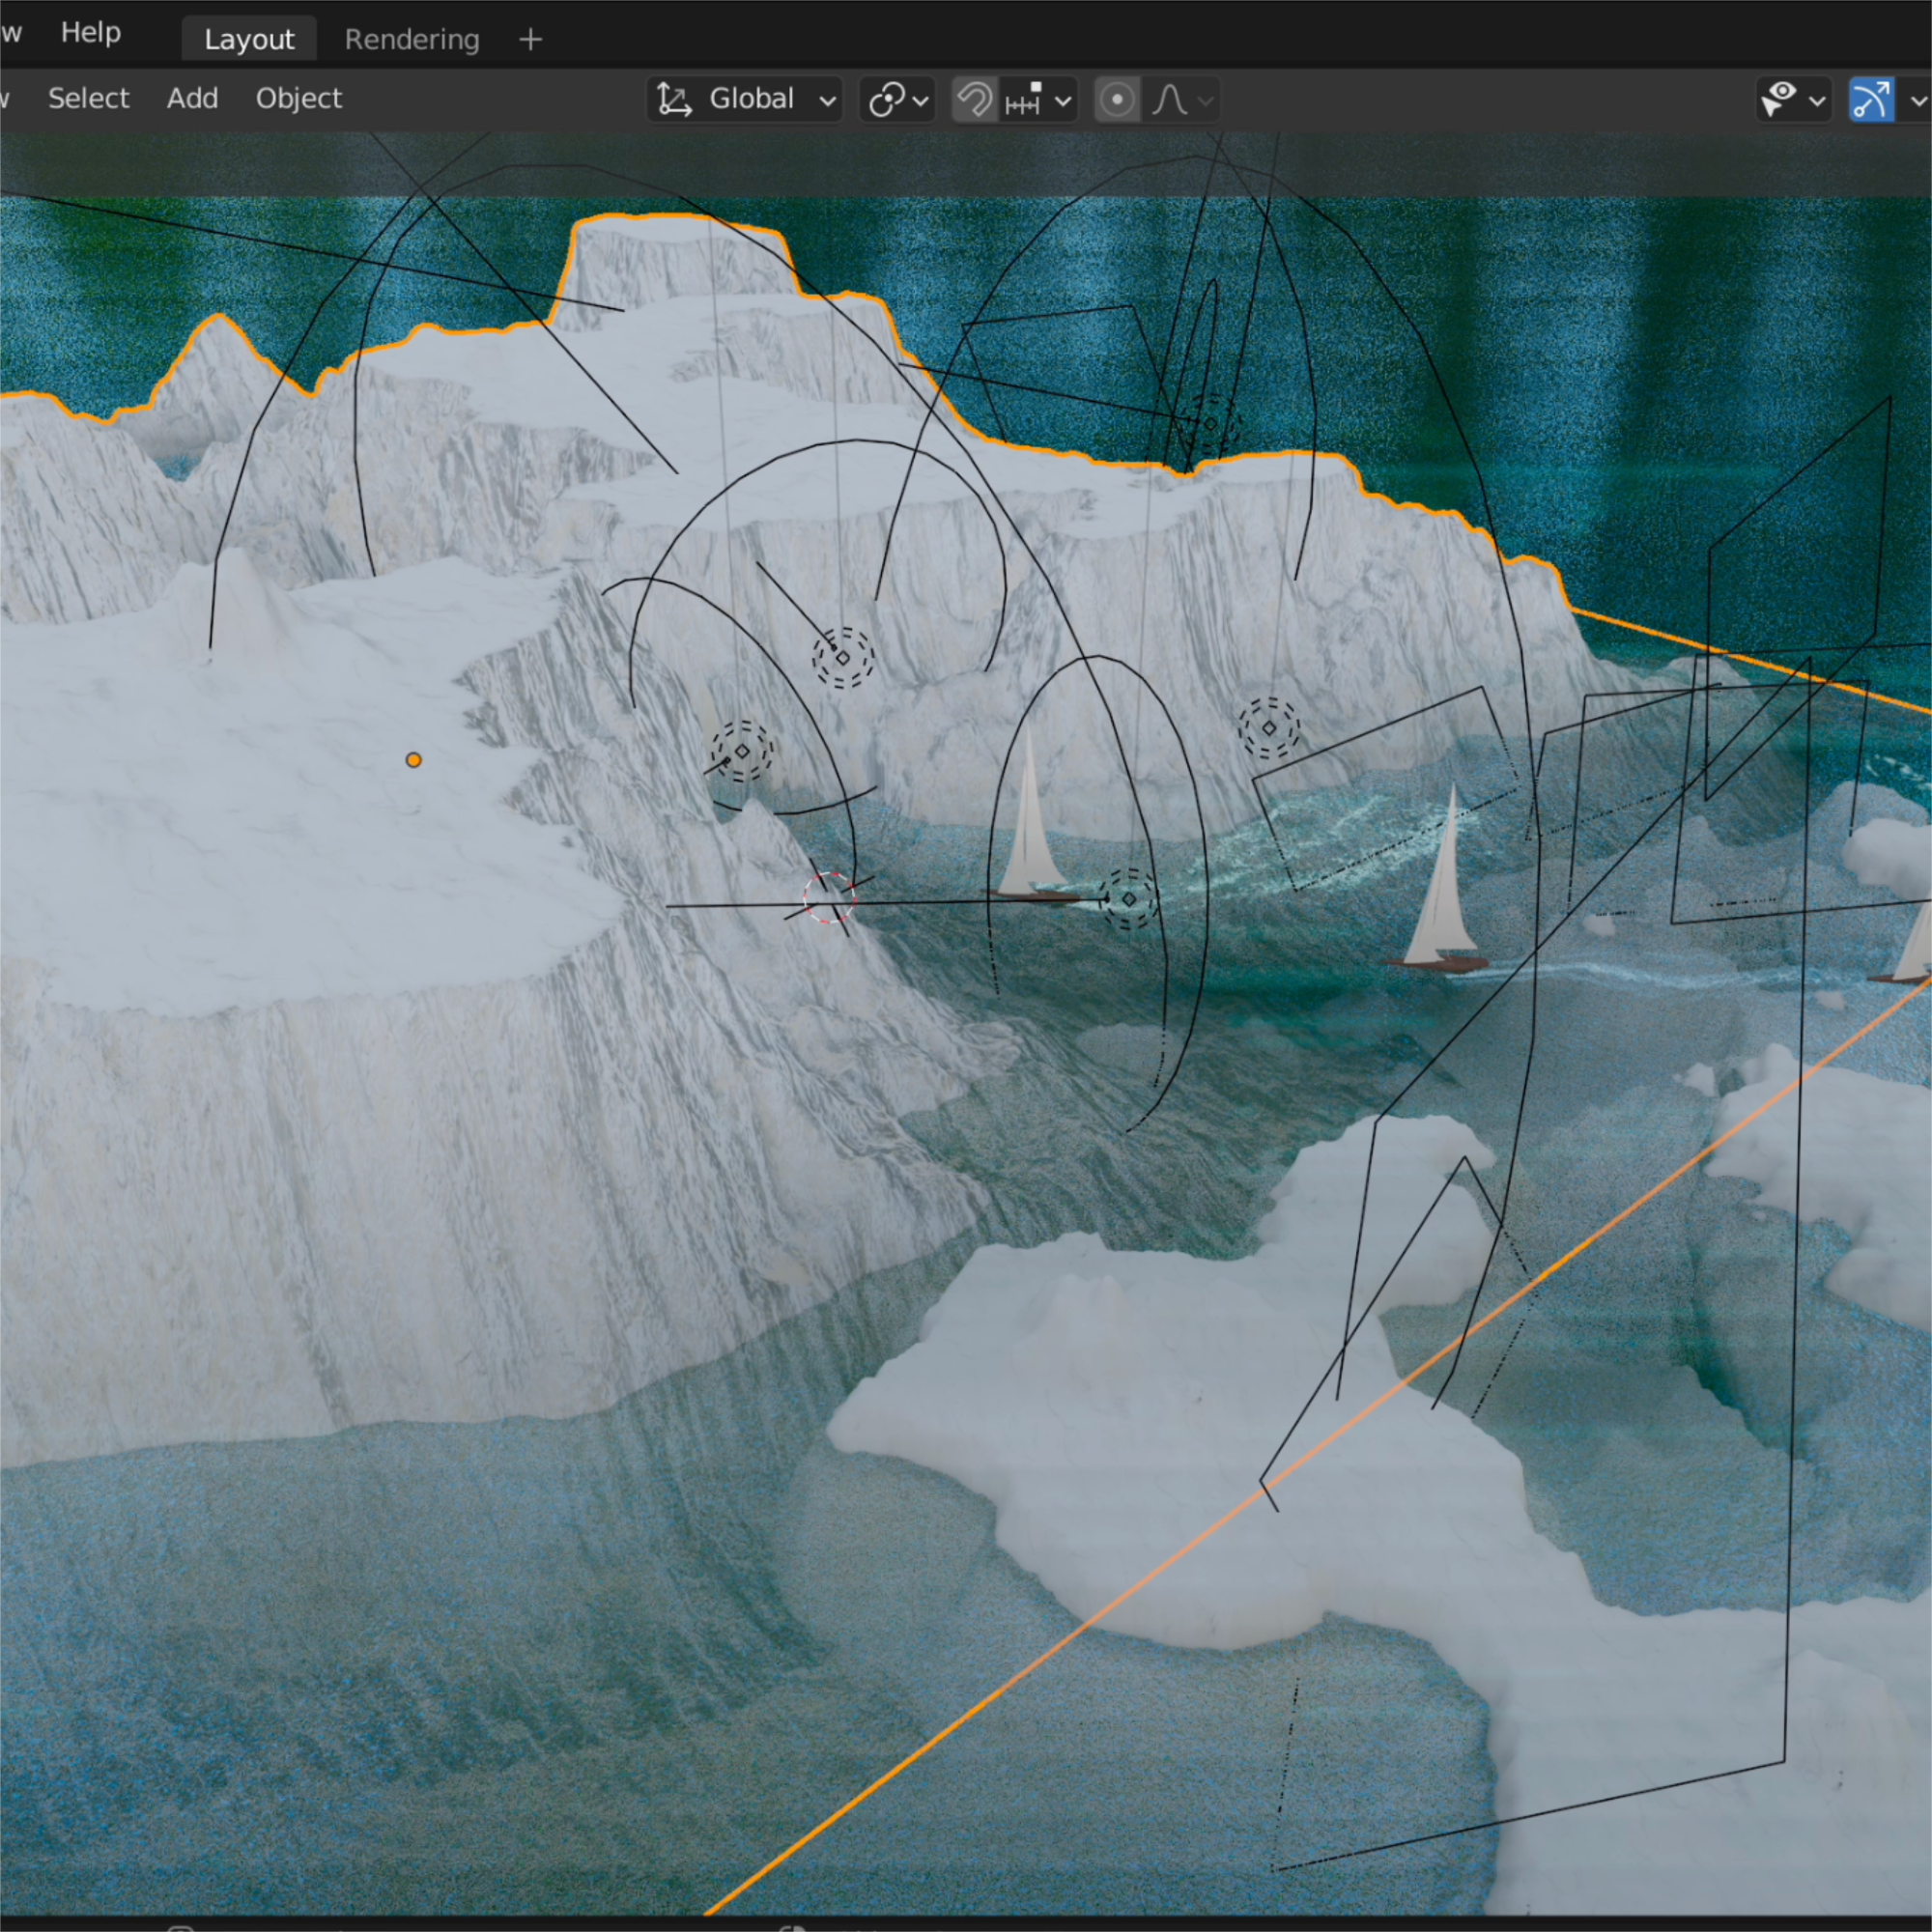Toggle proportional editing circle icon
This screenshot has height=1932, width=1932.
[x=1117, y=100]
